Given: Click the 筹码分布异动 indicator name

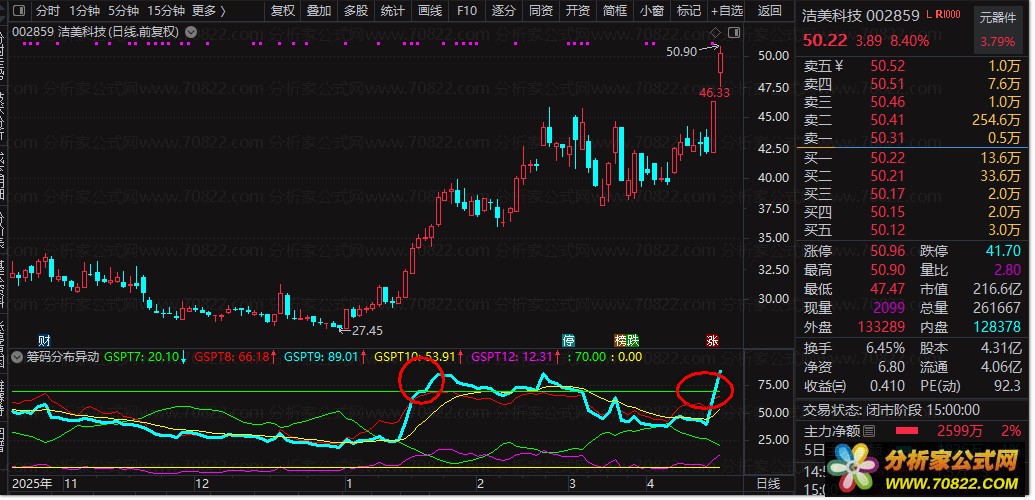Looking at the screenshot, I should point(63,357).
